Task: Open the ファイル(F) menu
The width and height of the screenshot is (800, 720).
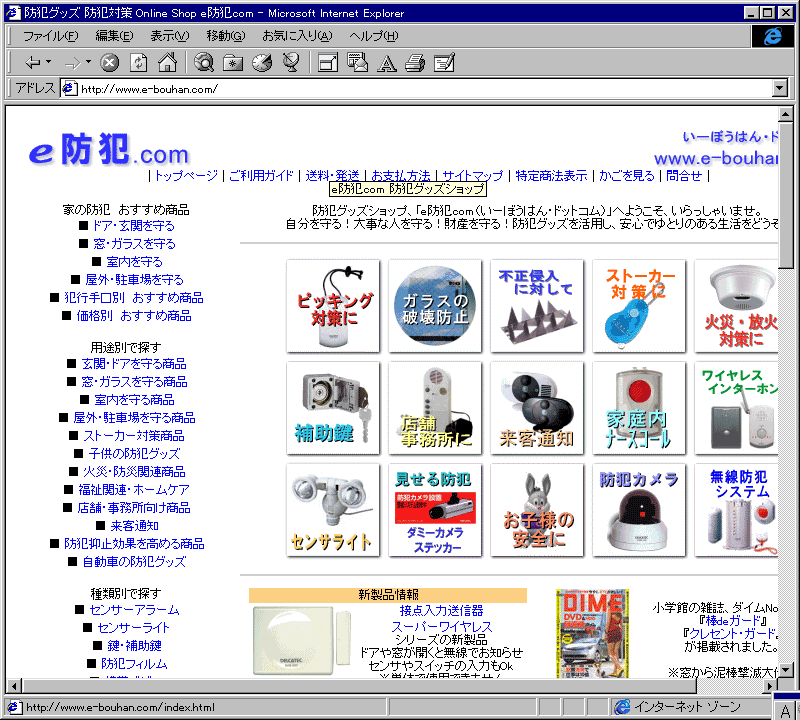Action: pyautogui.click(x=51, y=36)
